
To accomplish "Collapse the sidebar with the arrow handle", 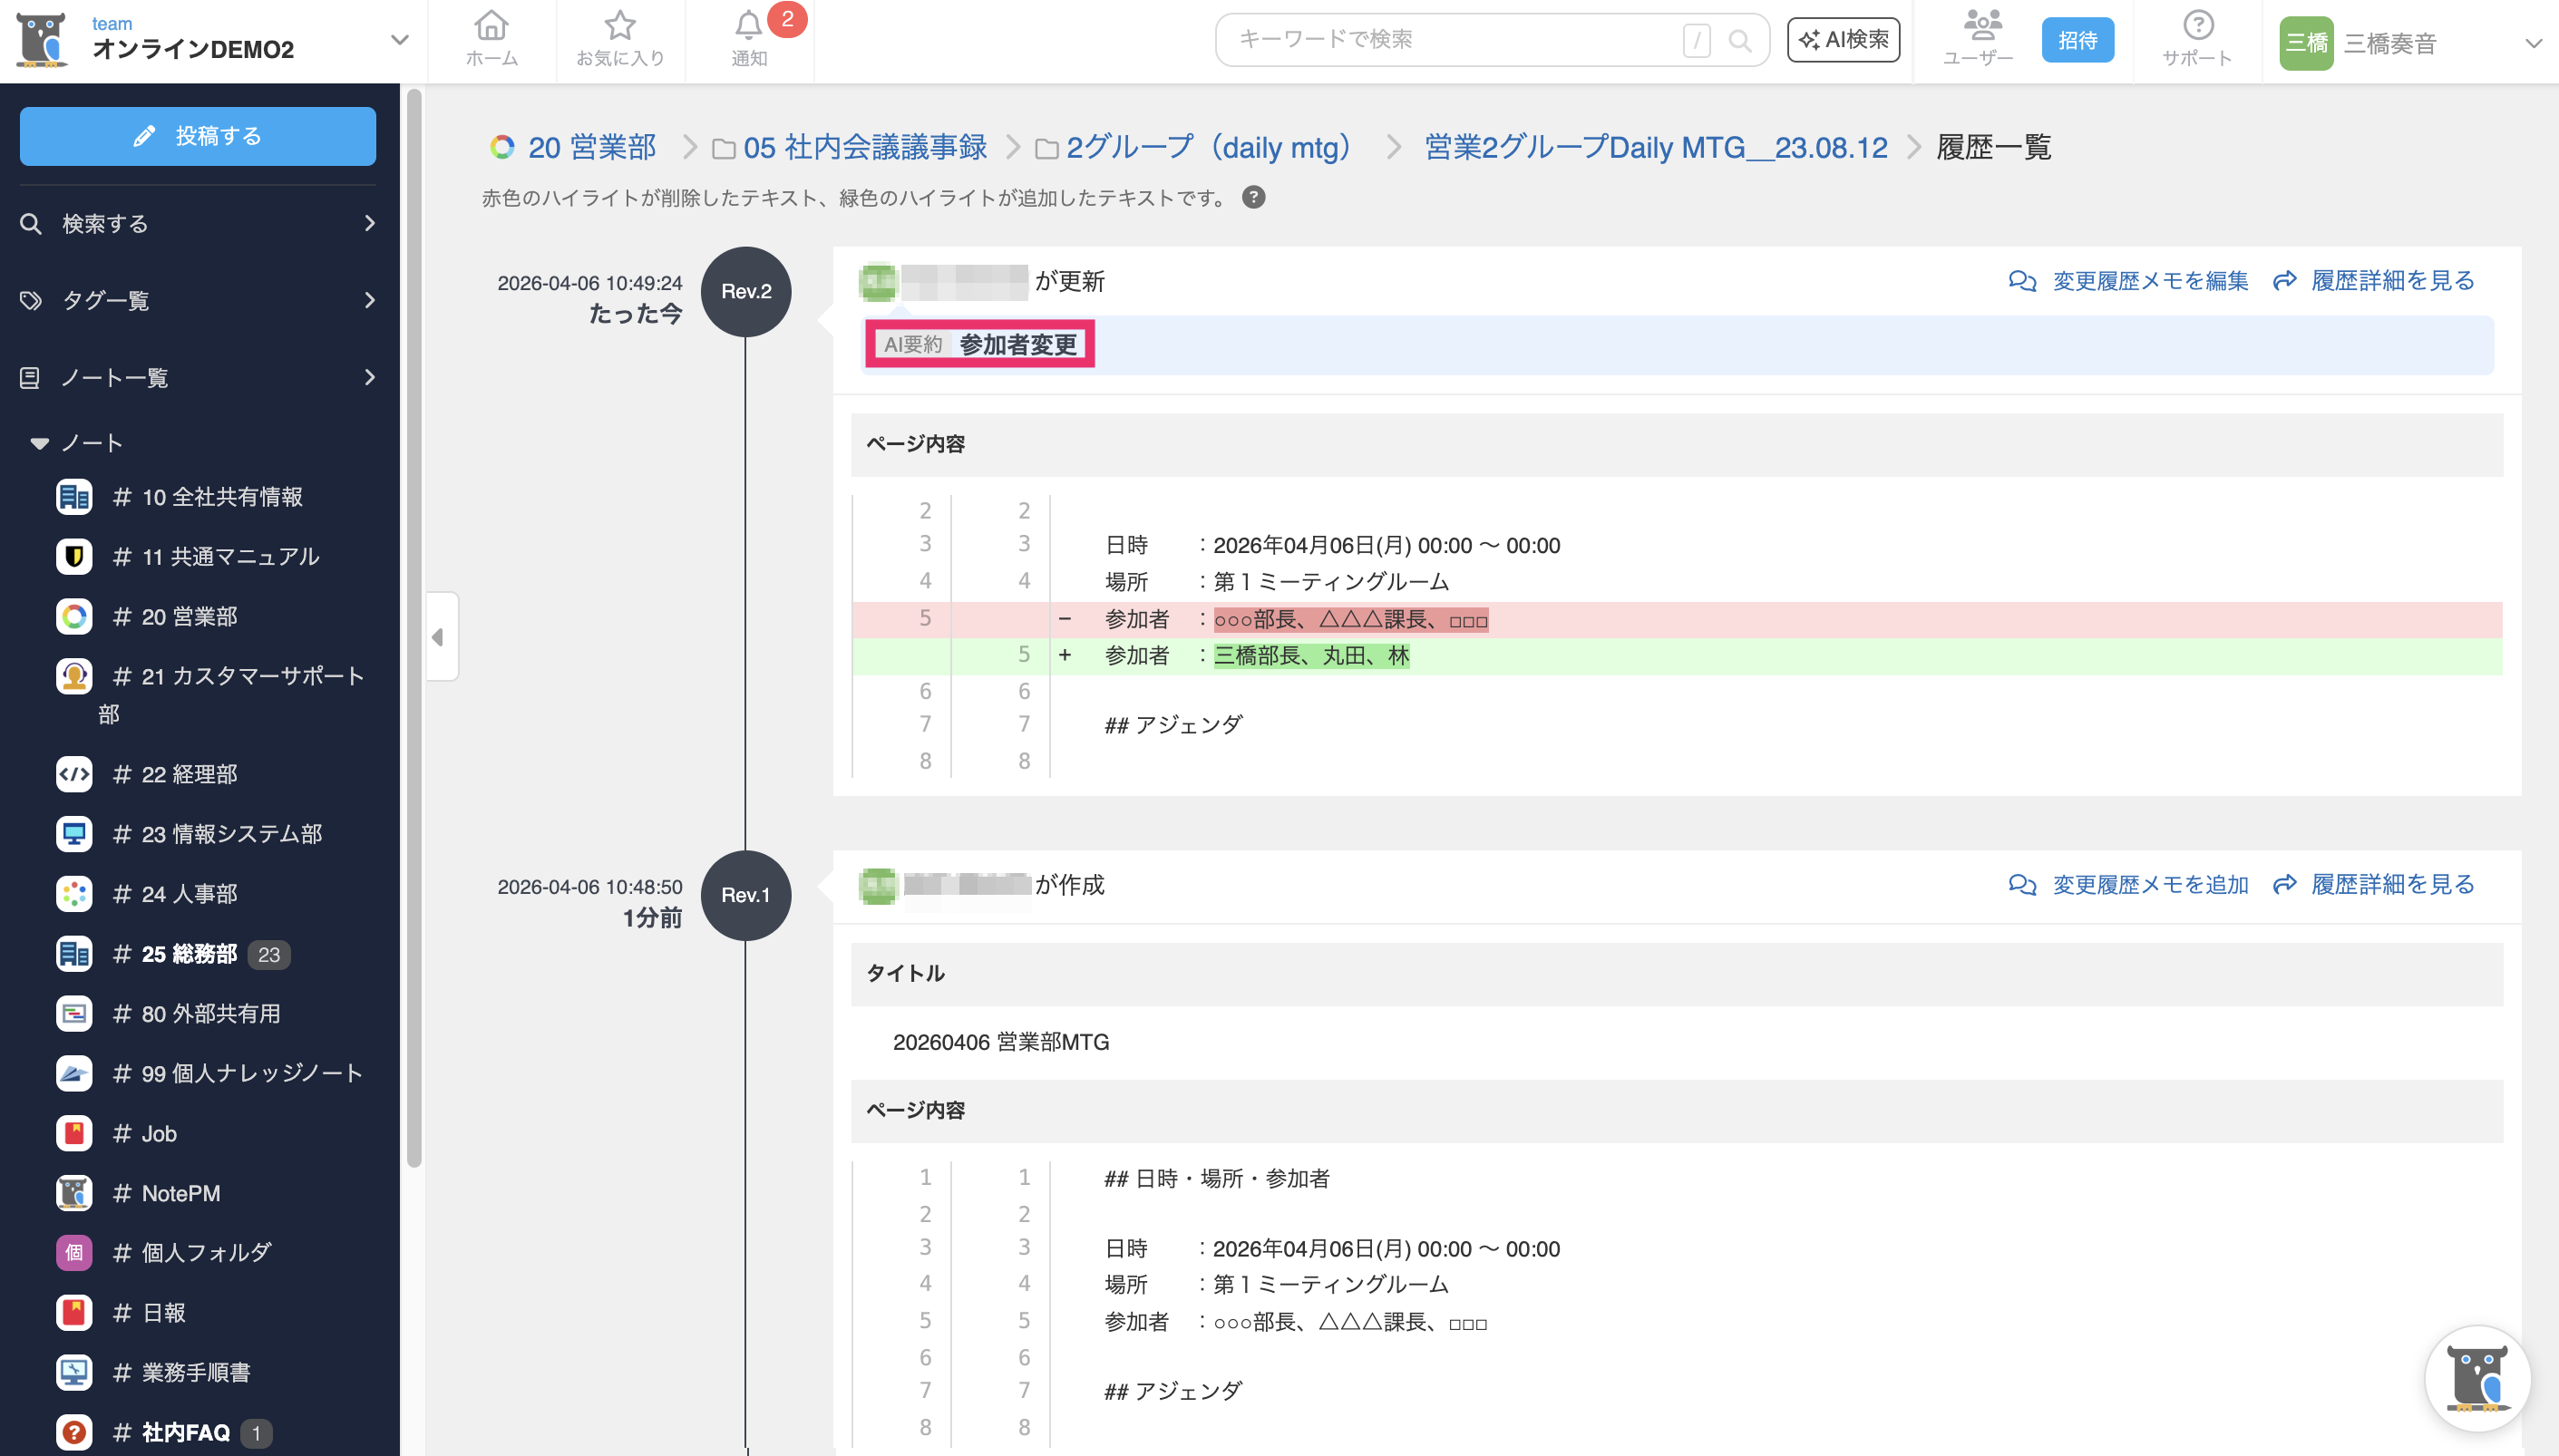I will (x=439, y=637).
